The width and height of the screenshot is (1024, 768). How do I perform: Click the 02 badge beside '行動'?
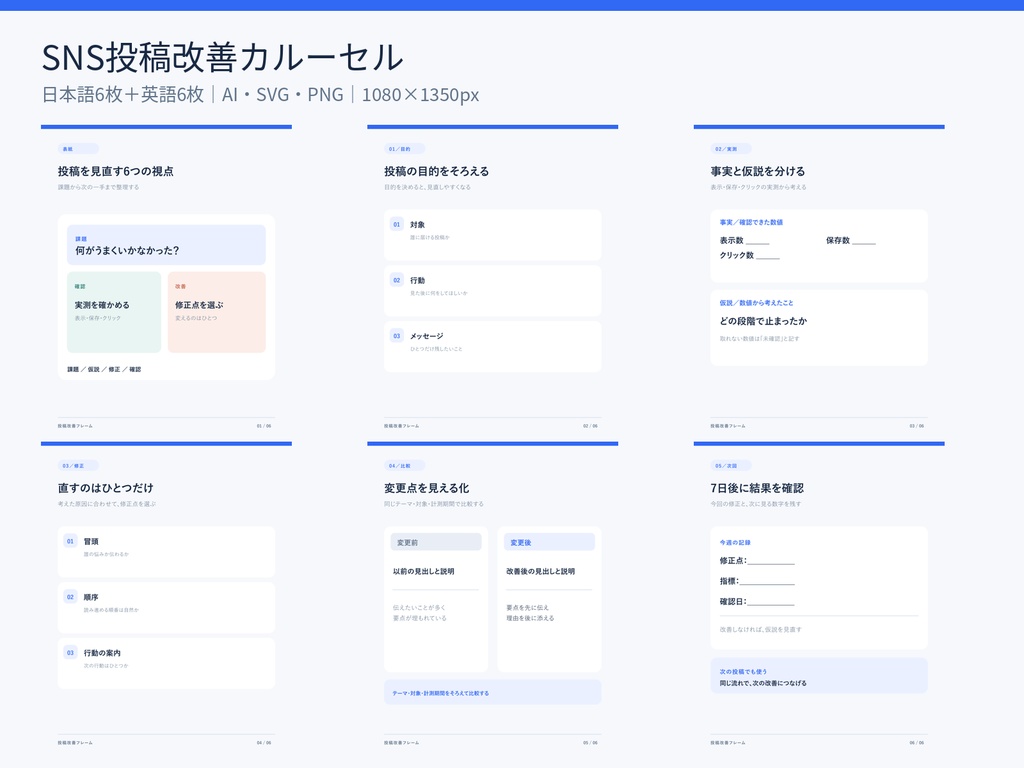pyautogui.click(x=396, y=280)
